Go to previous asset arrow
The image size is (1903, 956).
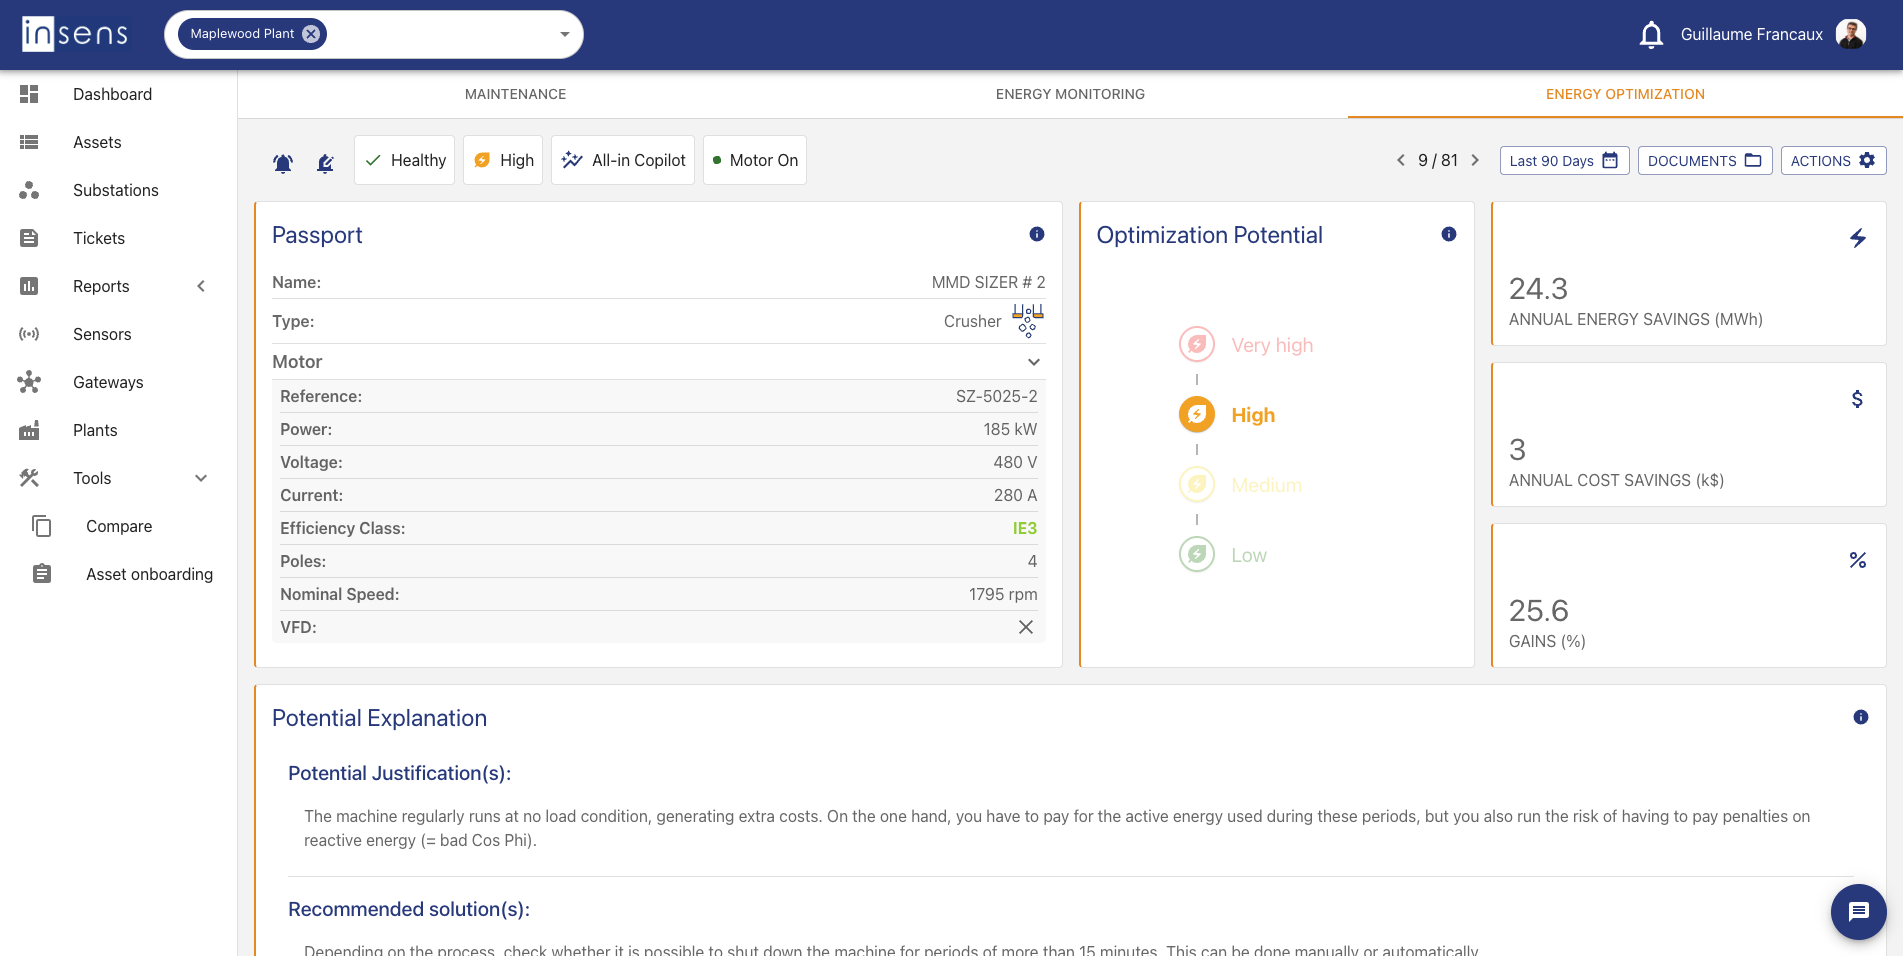[x=1400, y=160]
